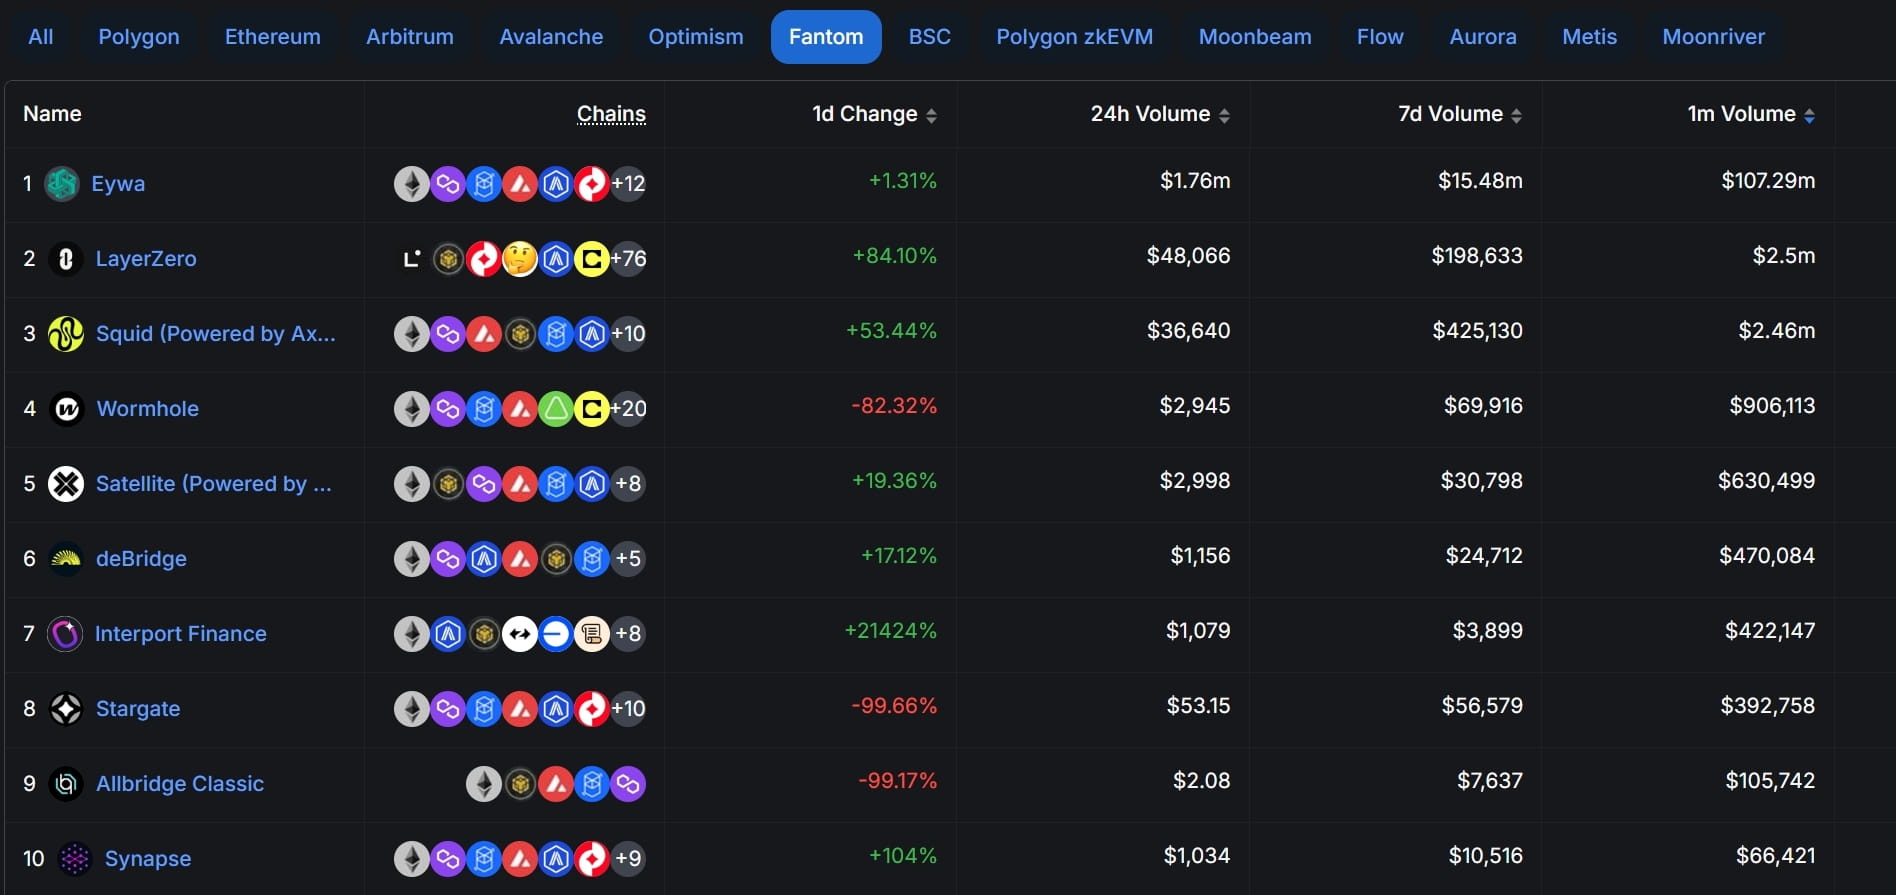1896x895 pixels.
Task: Select the Polygon zkEVM tab
Action: (x=1074, y=37)
